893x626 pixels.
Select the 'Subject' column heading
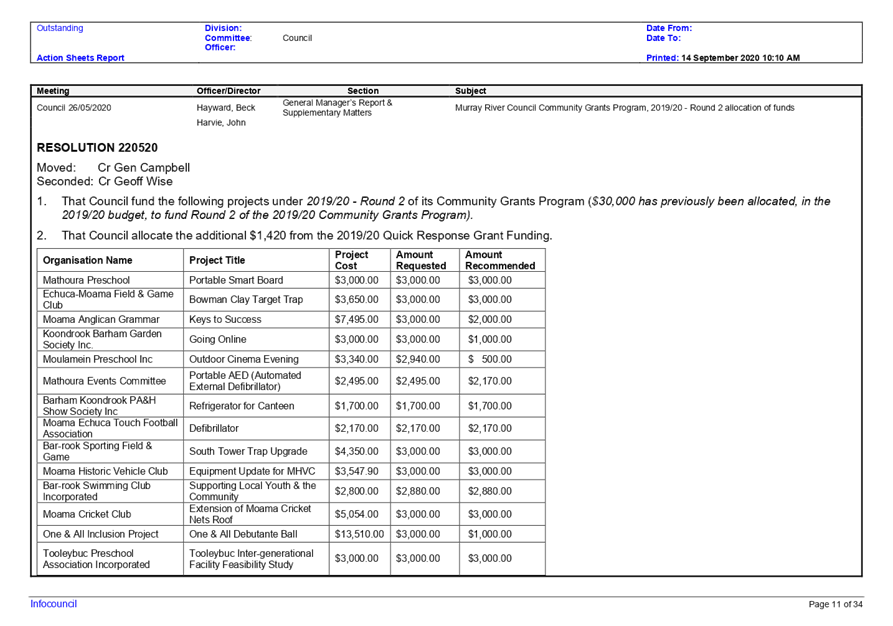[470, 91]
